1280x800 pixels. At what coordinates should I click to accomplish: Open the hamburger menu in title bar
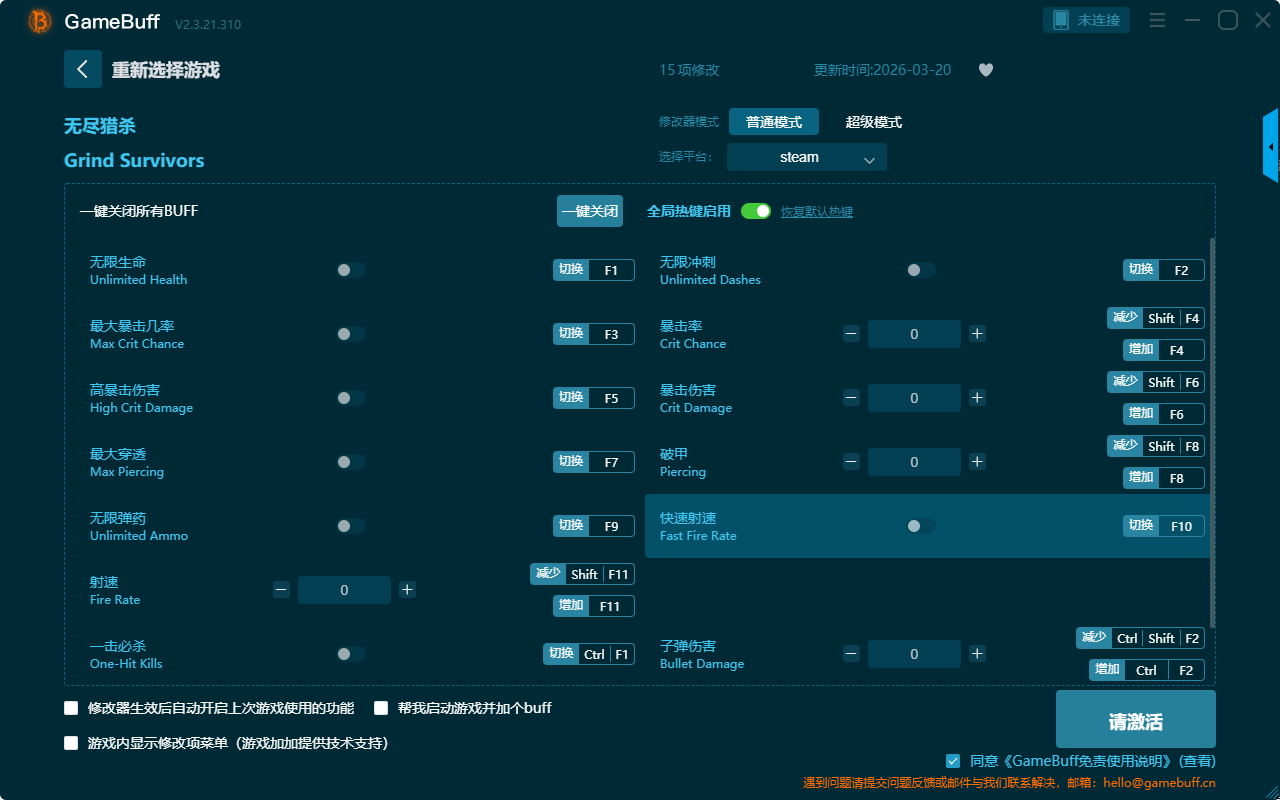pos(1157,20)
